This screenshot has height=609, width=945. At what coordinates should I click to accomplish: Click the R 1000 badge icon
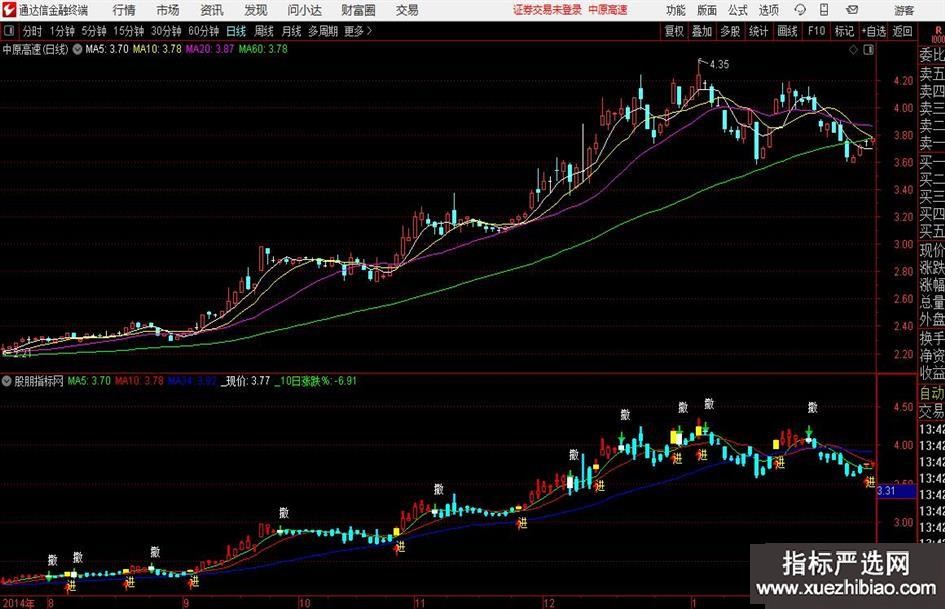(x=937, y=35)
